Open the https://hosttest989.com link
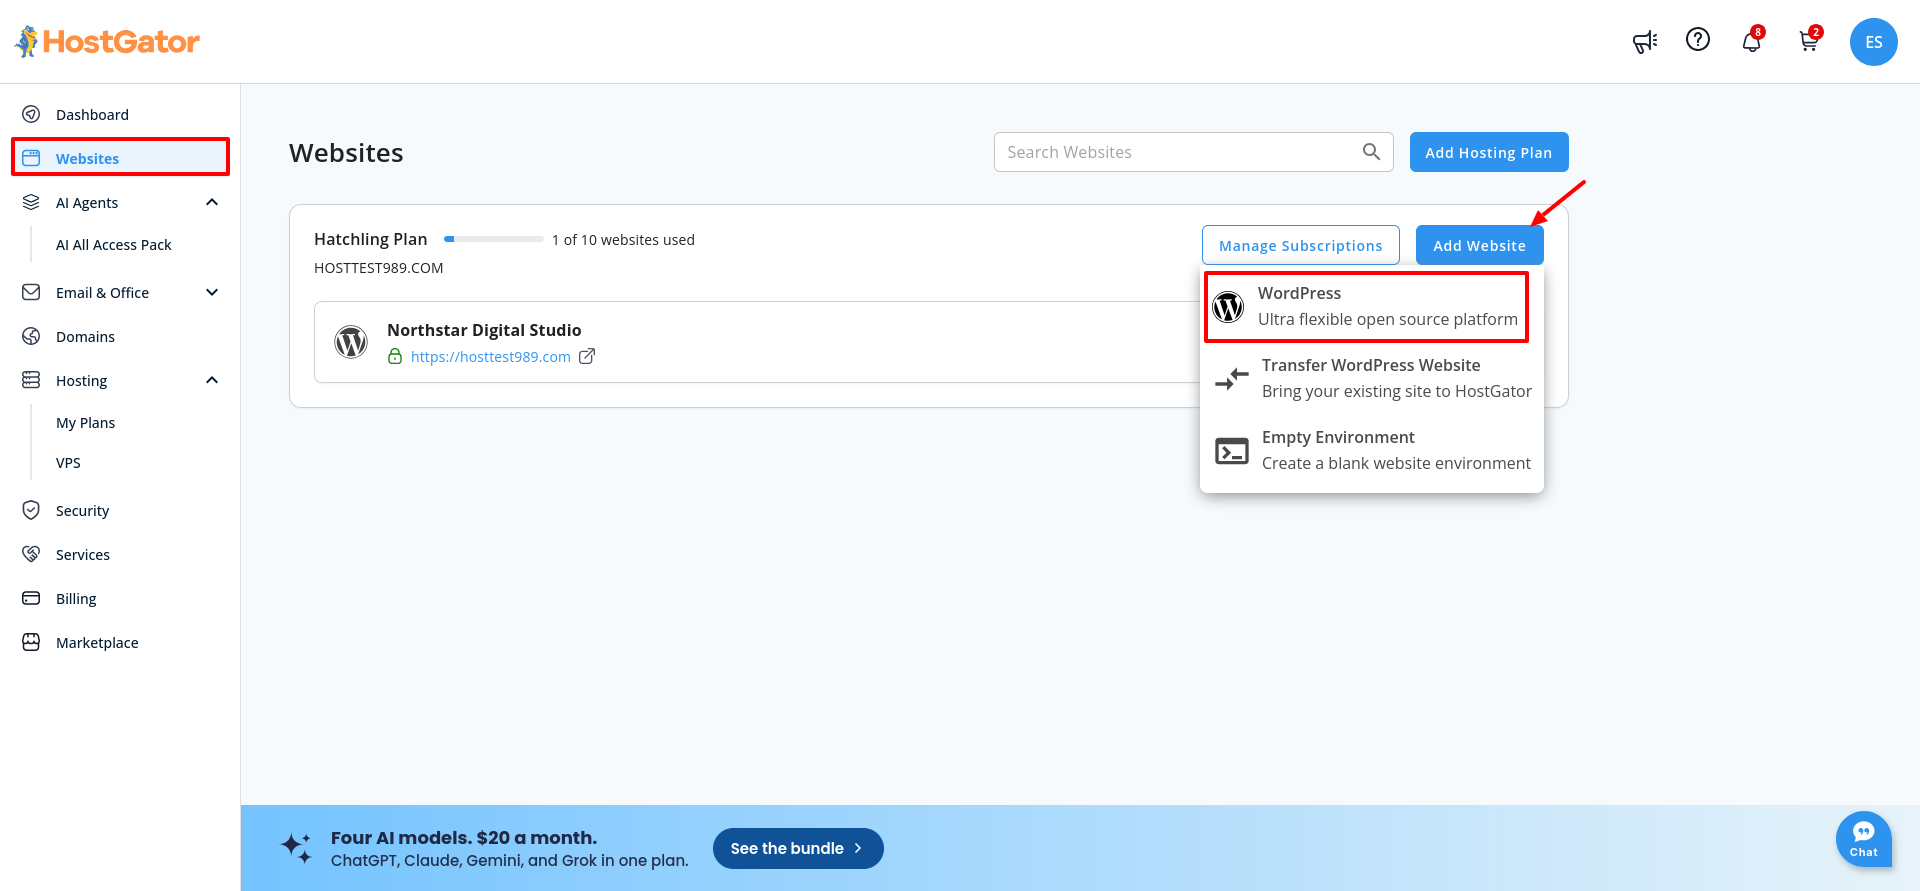This screenshot has height=891, width=1920. pyautogui.click(x=491, y=357)
